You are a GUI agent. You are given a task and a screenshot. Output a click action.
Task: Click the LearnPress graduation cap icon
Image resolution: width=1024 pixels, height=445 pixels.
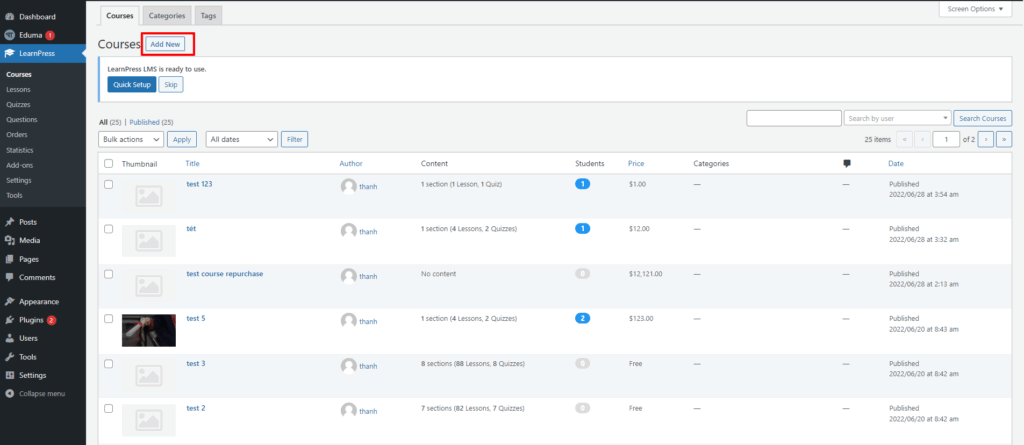(10, 53)
